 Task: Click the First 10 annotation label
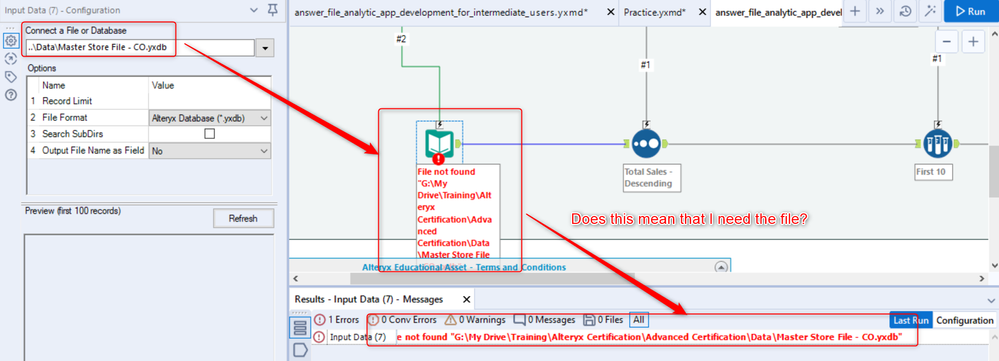(933, 172)
